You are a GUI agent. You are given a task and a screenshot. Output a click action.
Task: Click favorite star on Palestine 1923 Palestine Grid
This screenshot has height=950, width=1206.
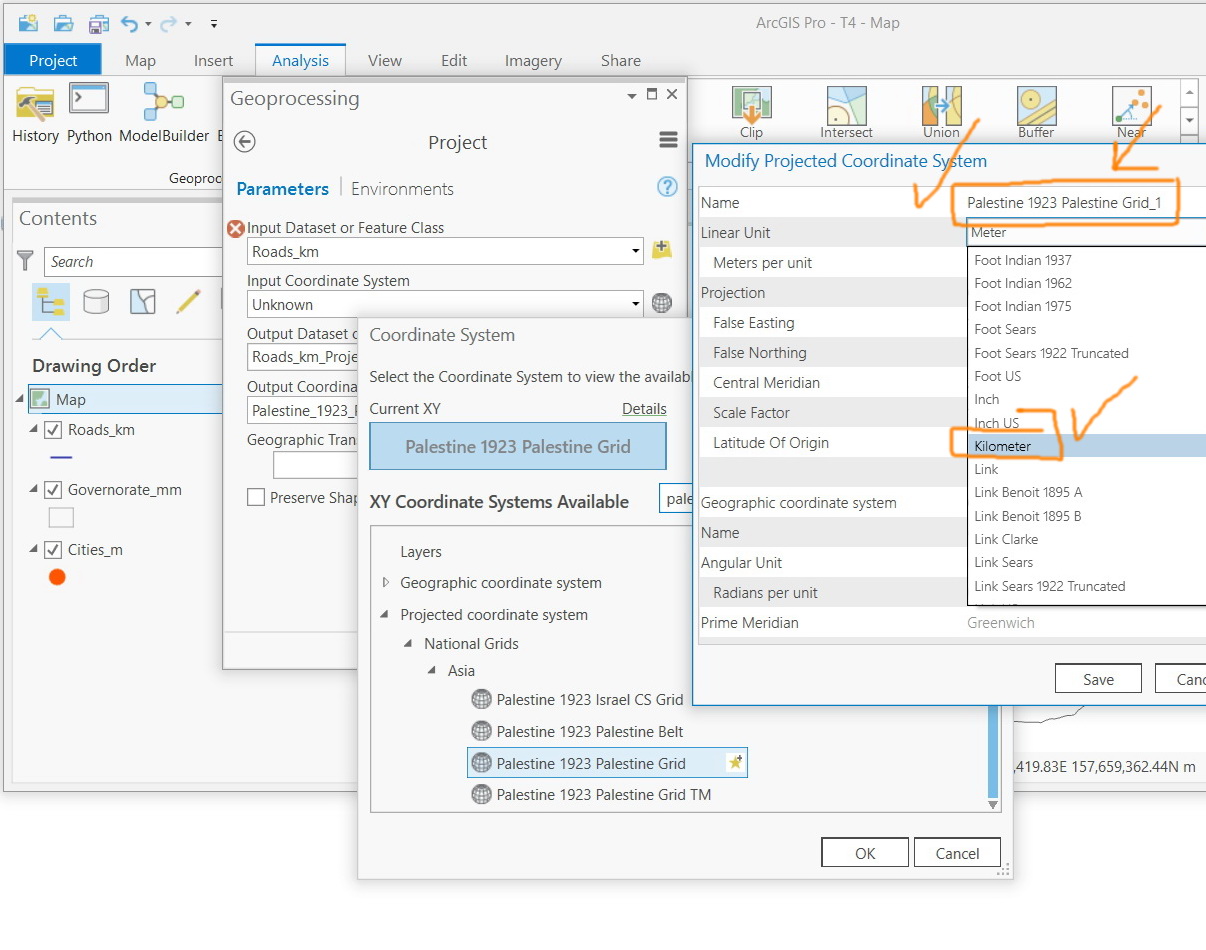[735, 763]
